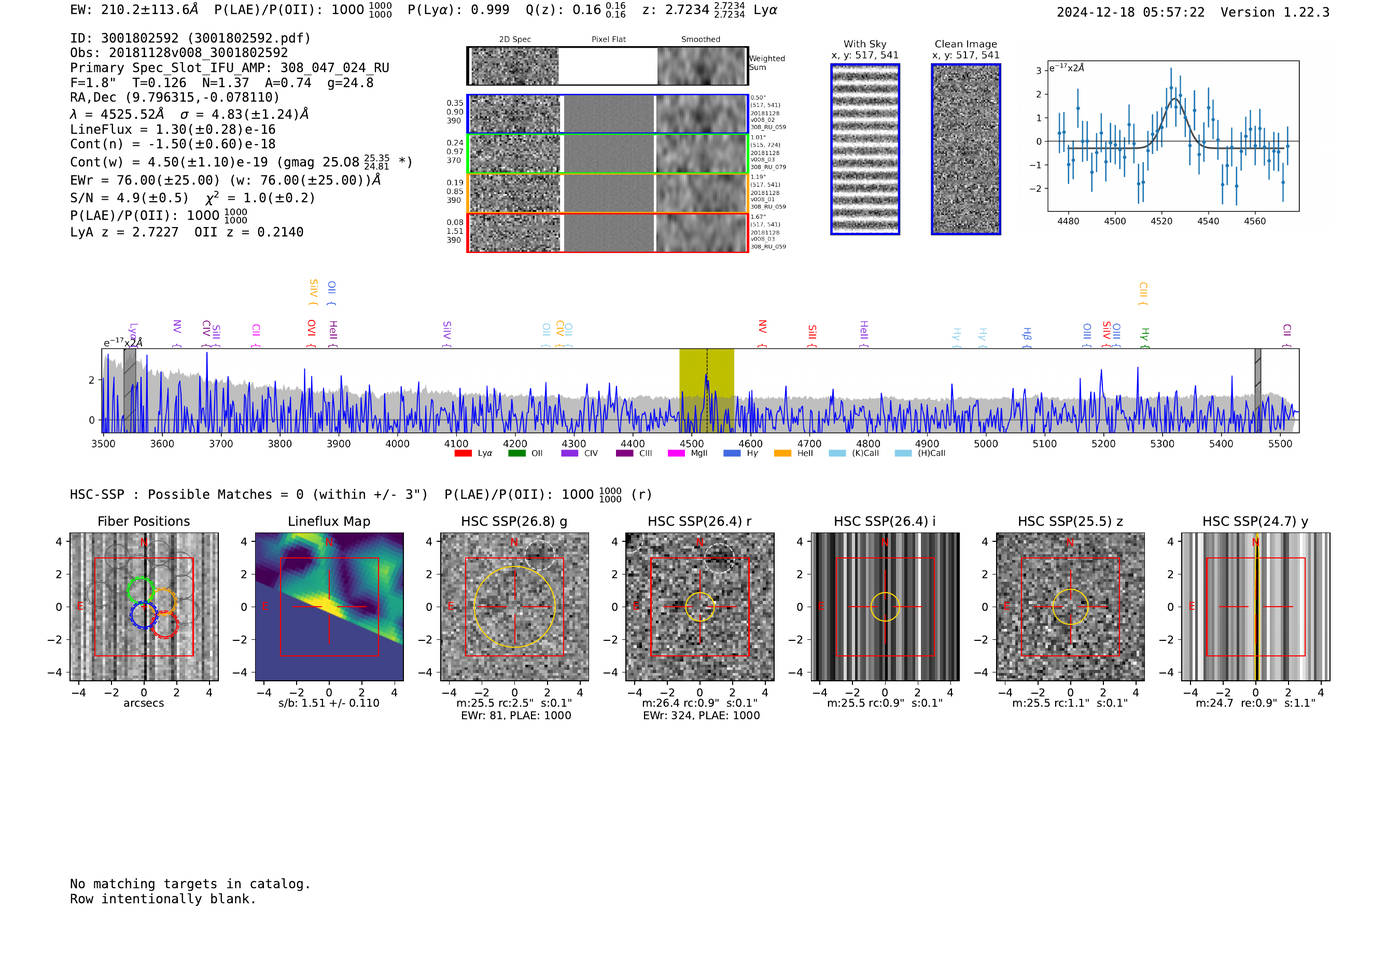This screenshot has height=953, width=1400.
Task: Click the 4500 tick label on full spectrum axis
Action: pyautogui.click(x=691, y=444)
